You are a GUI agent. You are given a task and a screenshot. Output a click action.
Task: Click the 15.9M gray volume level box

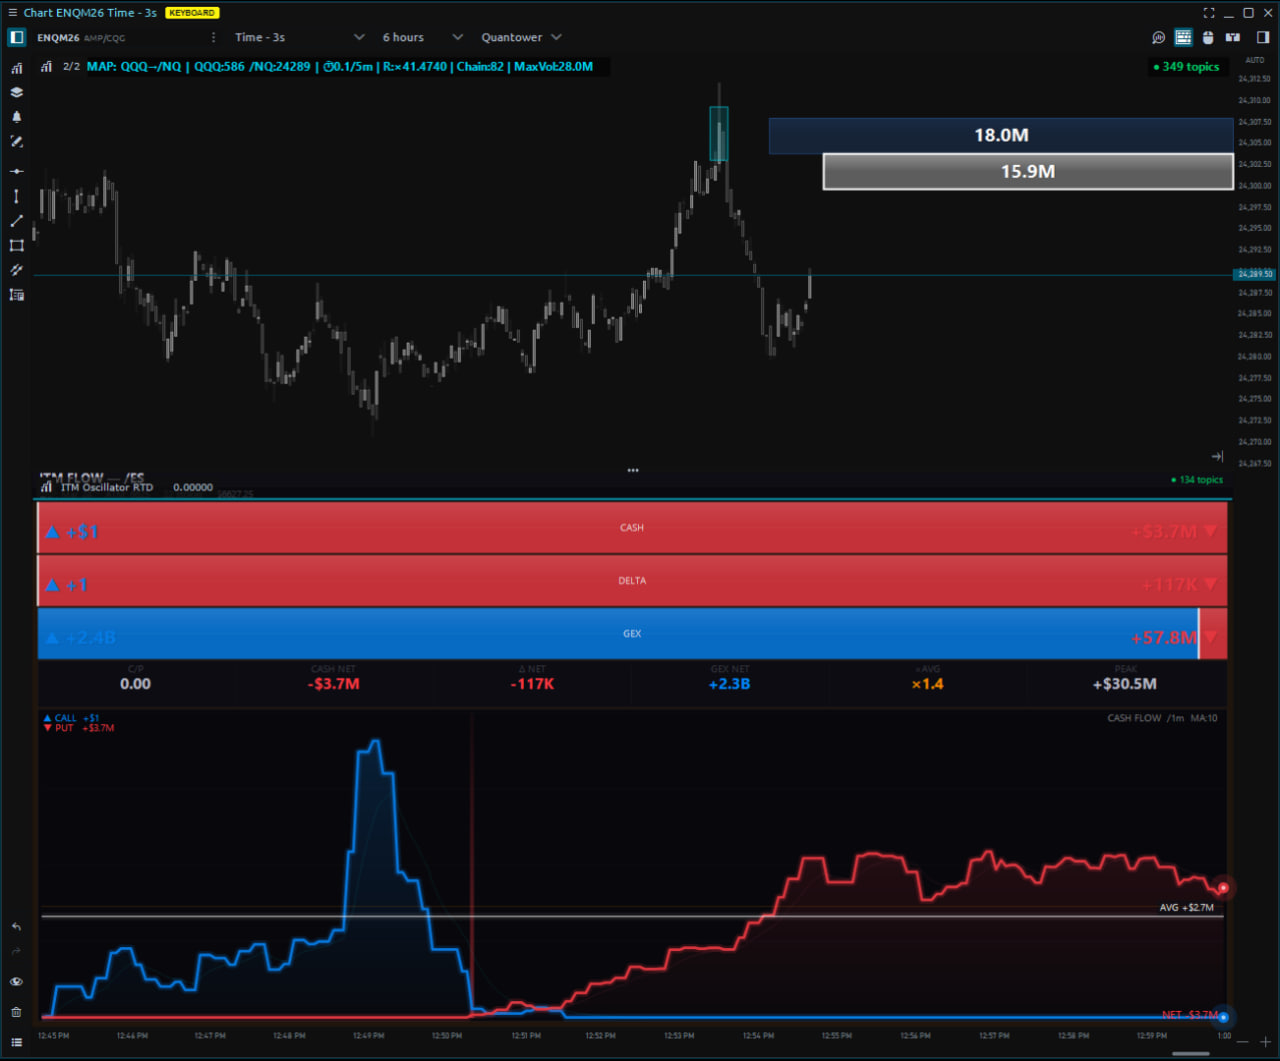[x=1027, y=172]
